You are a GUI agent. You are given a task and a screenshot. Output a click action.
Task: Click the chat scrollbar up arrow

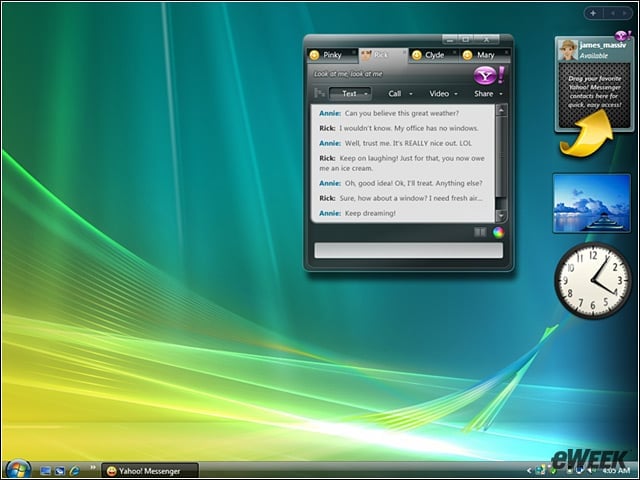click(x=501, y=110)
